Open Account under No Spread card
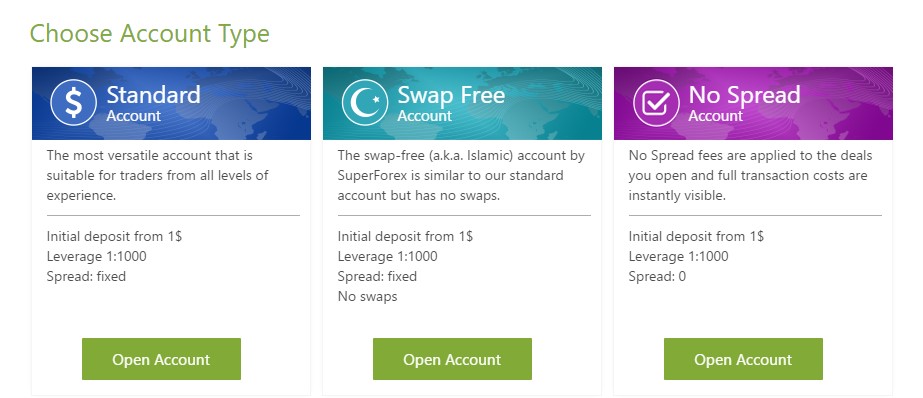Viewport: 923px width, 398px height. coord(743,359)
